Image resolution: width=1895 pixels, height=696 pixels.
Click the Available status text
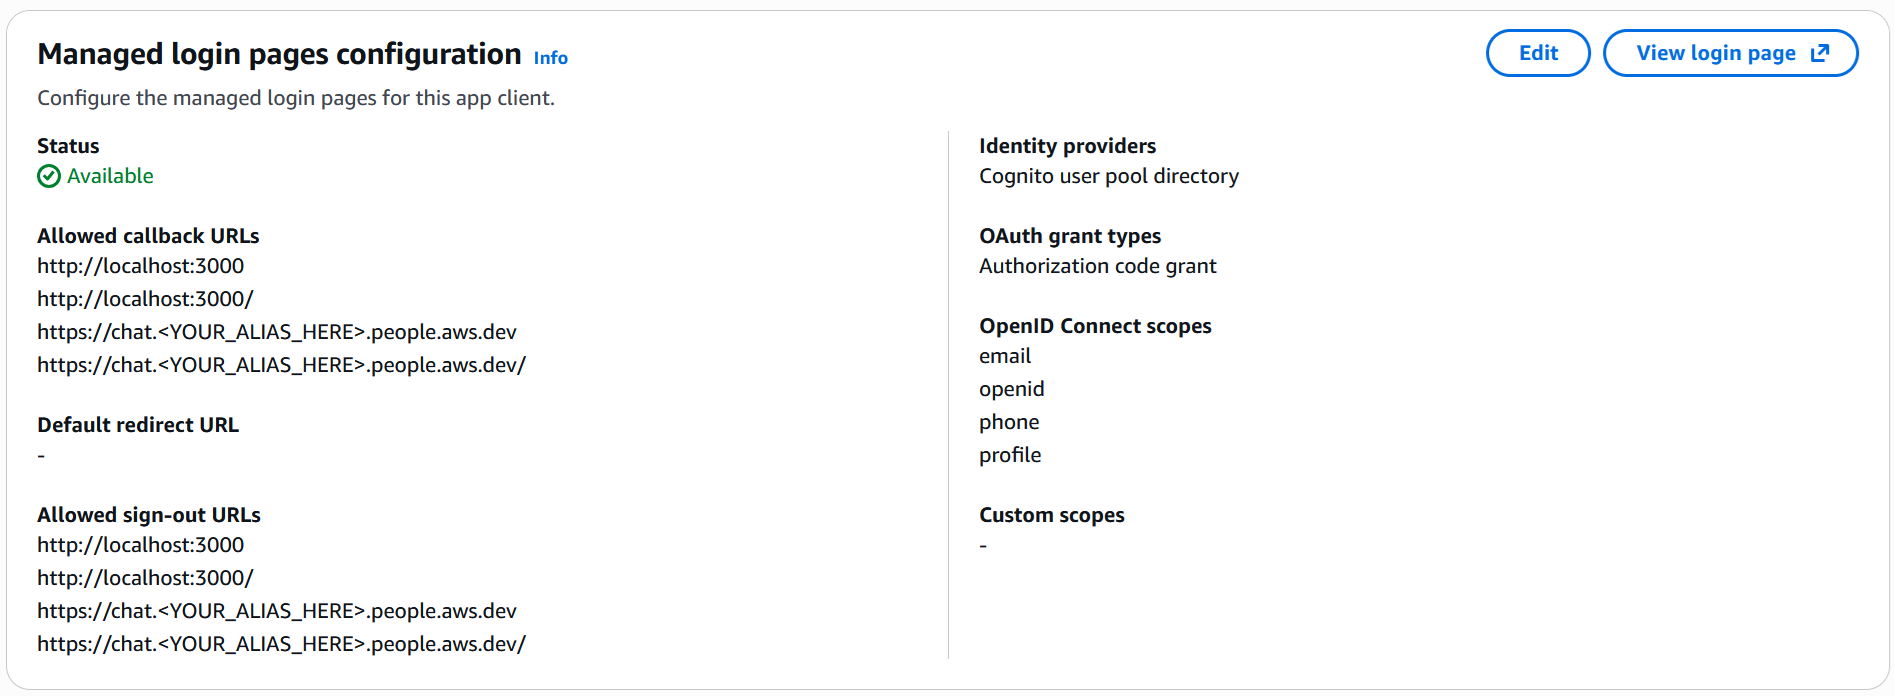[109, 176]
